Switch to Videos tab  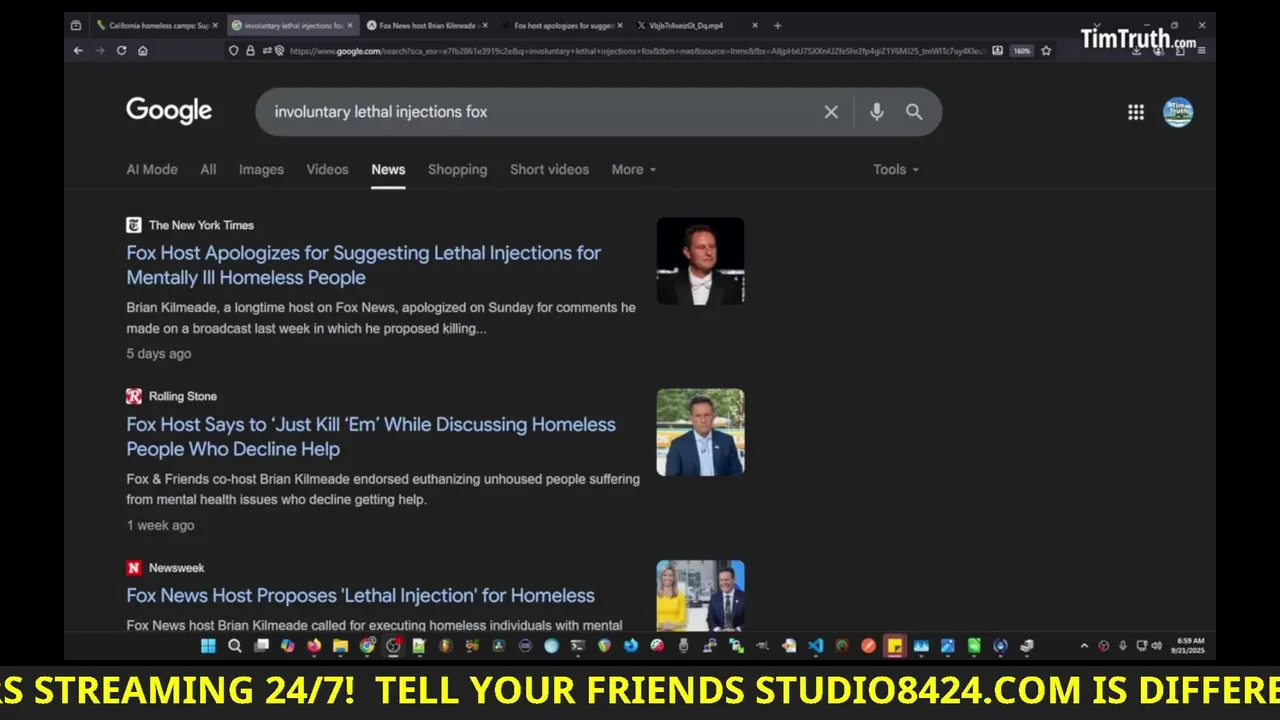[x=327, y=169]
